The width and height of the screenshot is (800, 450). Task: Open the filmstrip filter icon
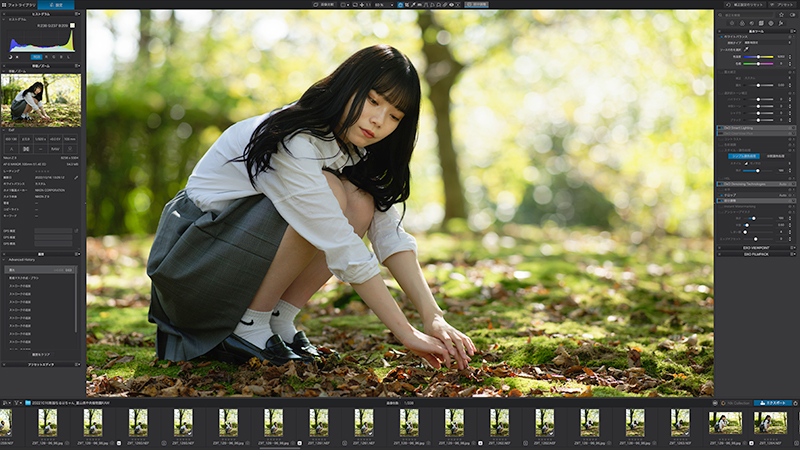point(16,403)
